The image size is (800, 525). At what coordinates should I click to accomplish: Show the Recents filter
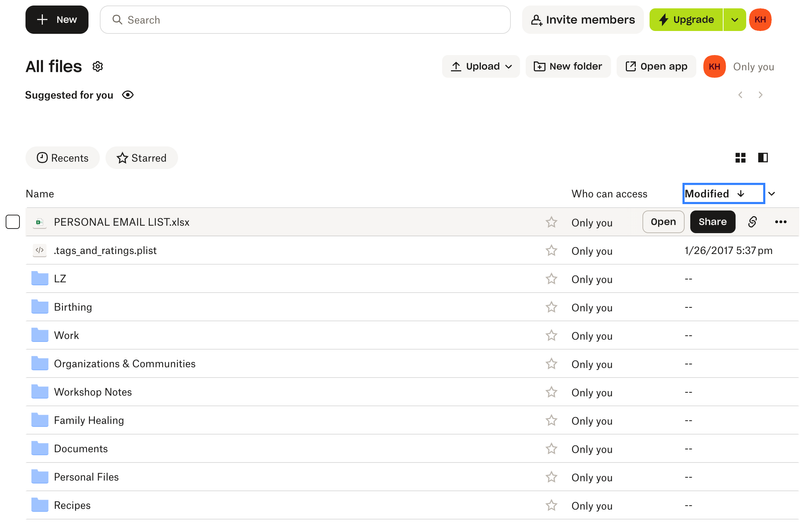click(62, 158)
